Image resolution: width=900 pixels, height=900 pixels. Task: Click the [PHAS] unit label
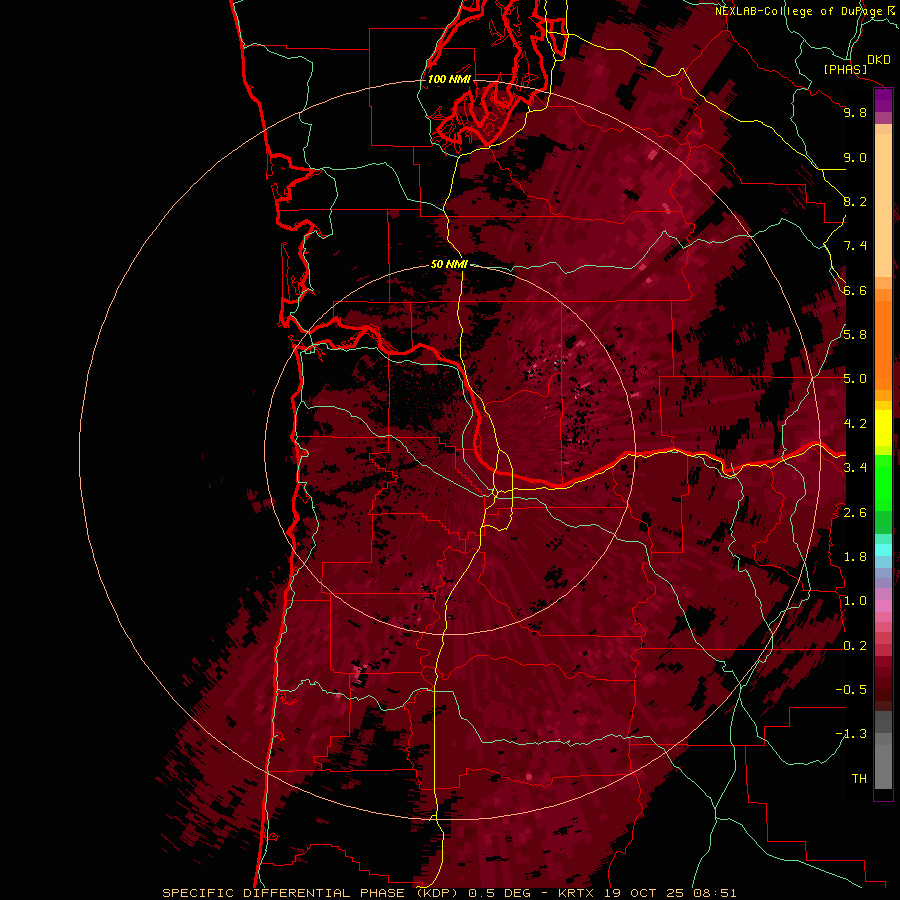(845, 70)
